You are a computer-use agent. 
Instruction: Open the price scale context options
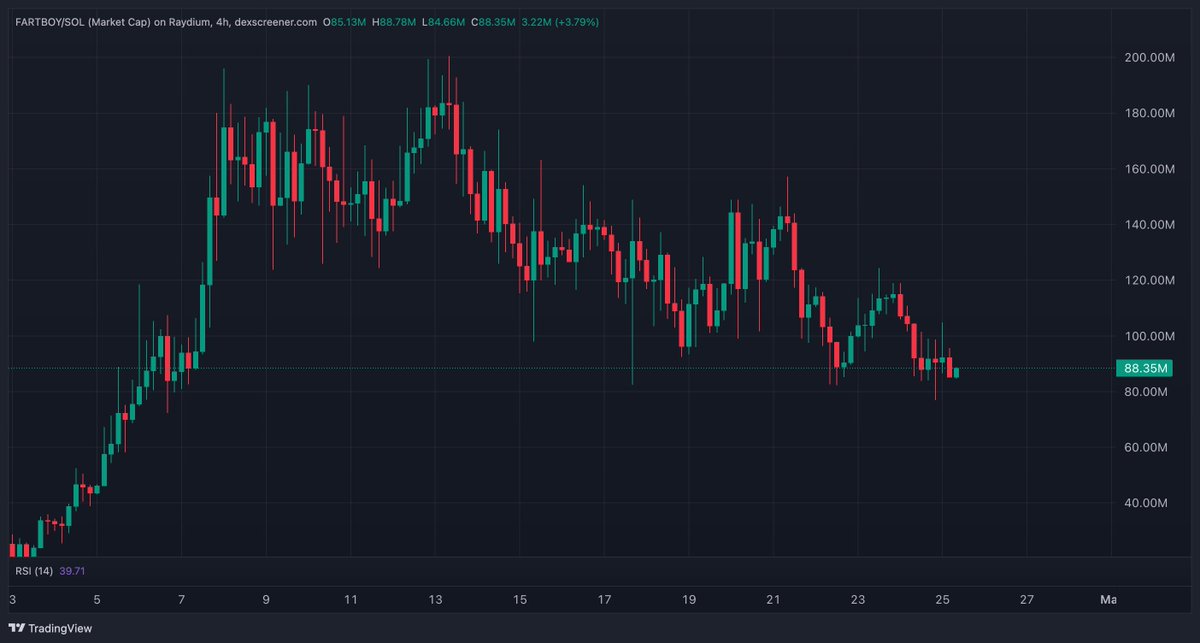(1150, 300)
